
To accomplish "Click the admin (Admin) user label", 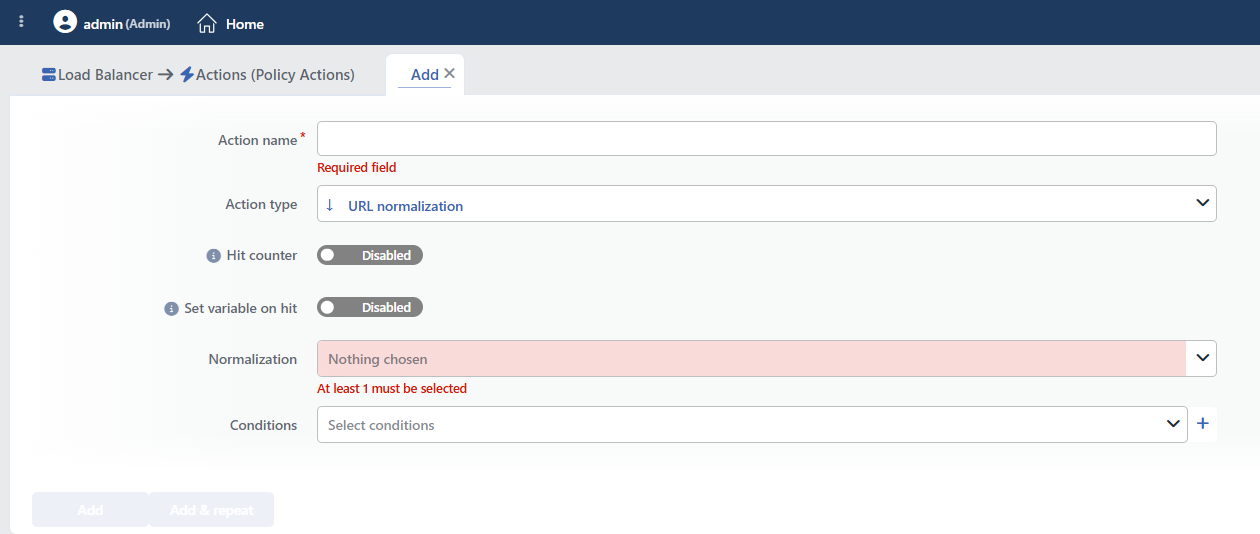I will [126, 23].
